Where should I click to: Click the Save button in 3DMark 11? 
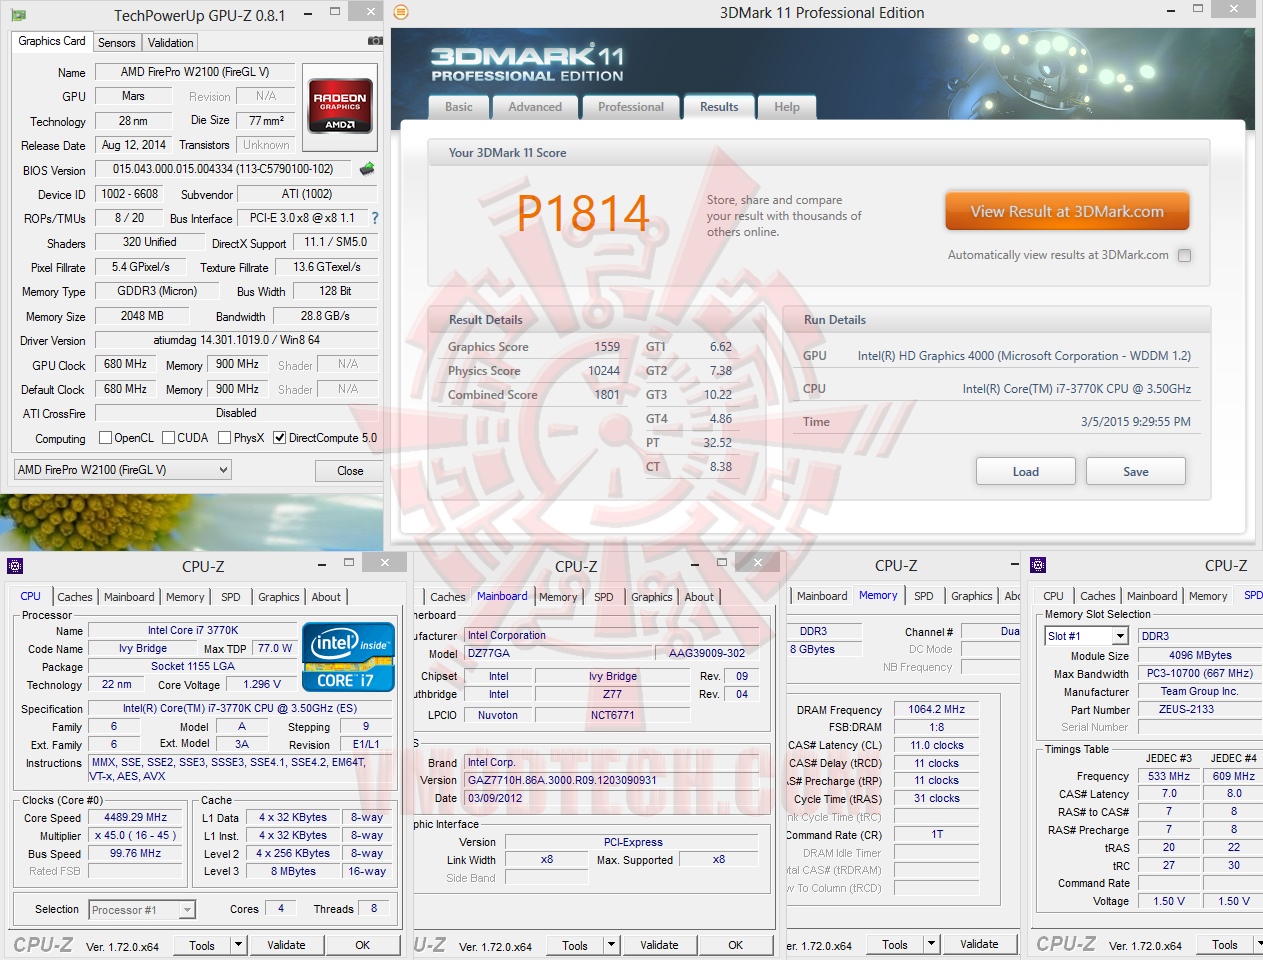tap(1135, 470)
